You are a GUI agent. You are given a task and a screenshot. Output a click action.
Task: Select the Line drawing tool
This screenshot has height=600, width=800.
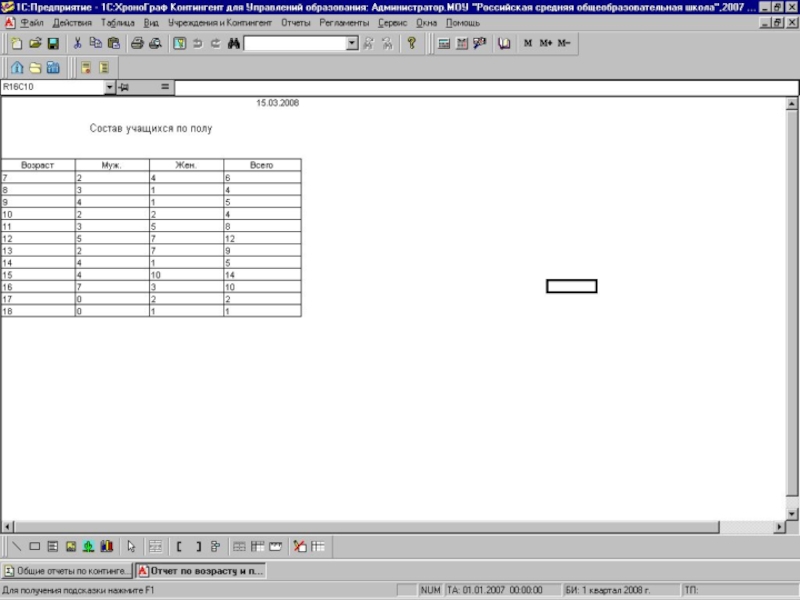coord(16,546)
